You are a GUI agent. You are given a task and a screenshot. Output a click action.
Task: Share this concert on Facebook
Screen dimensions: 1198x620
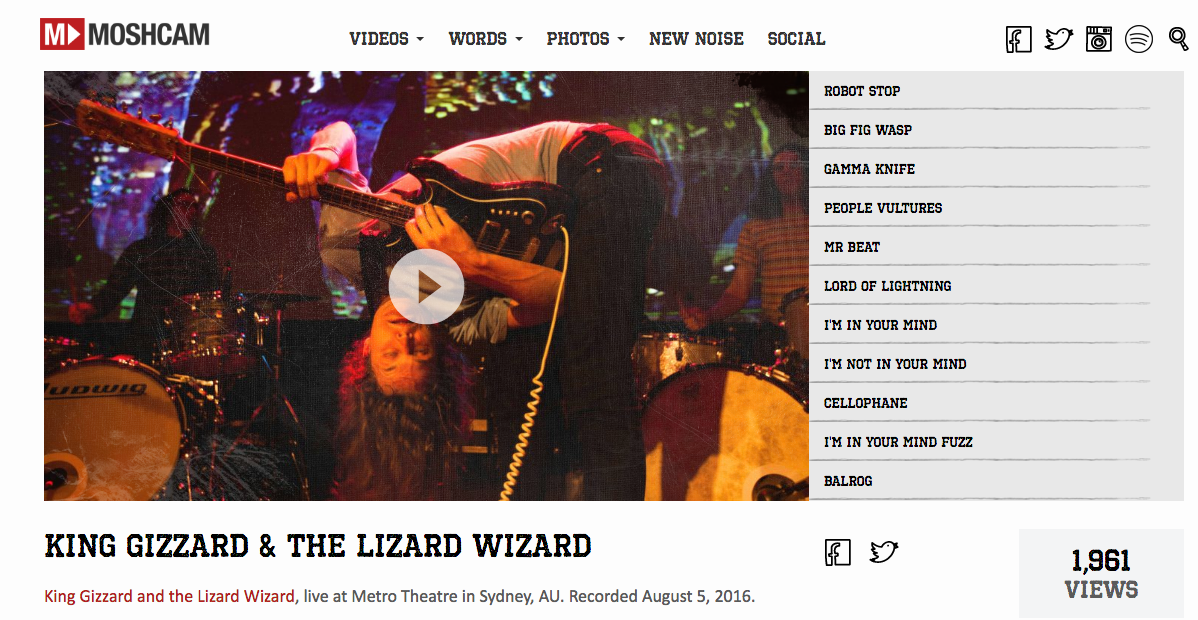click(x=837, y=552)
